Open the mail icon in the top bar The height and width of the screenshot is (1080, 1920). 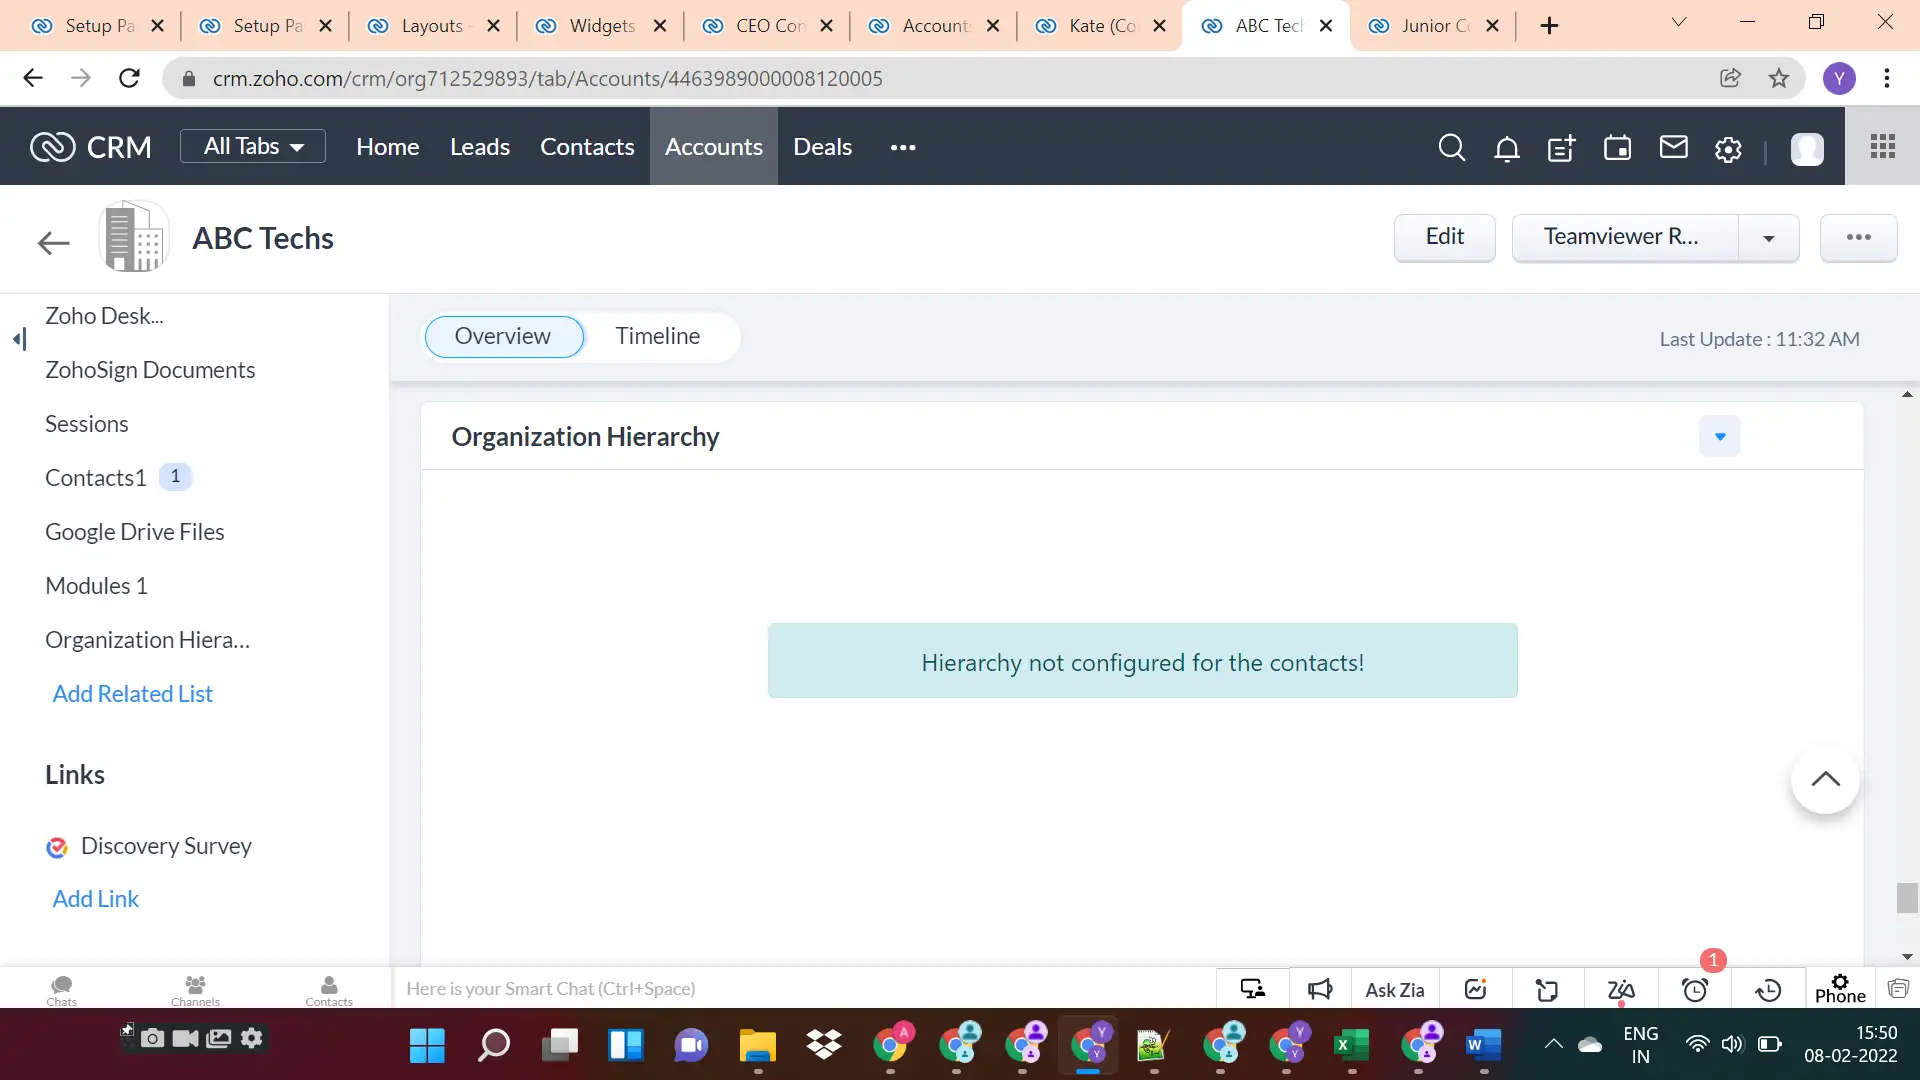[1674, 147]
